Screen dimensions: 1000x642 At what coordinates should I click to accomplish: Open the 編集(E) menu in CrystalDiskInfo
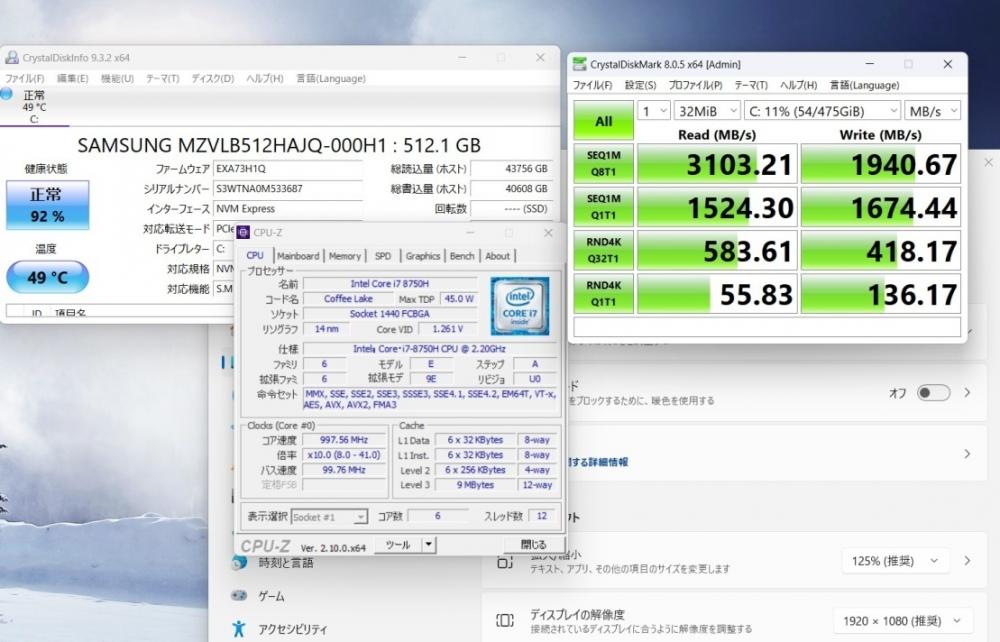tap(73, 78)
